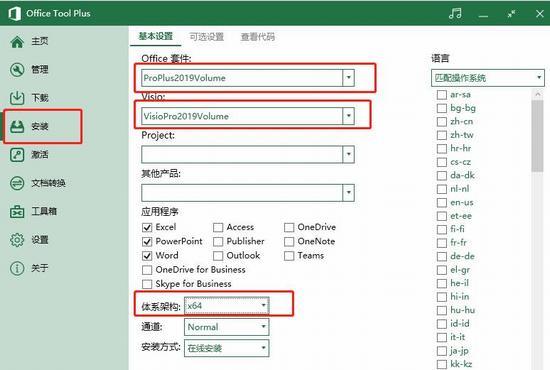Open the manage (管理) wrench icon

click(x=17, y=69)
